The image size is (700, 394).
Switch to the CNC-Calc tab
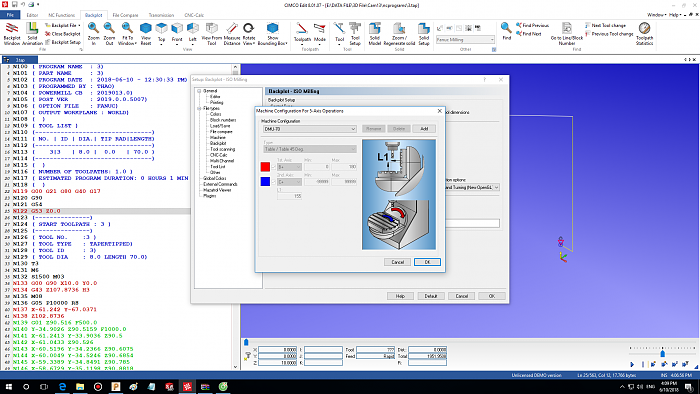point(194,15)
